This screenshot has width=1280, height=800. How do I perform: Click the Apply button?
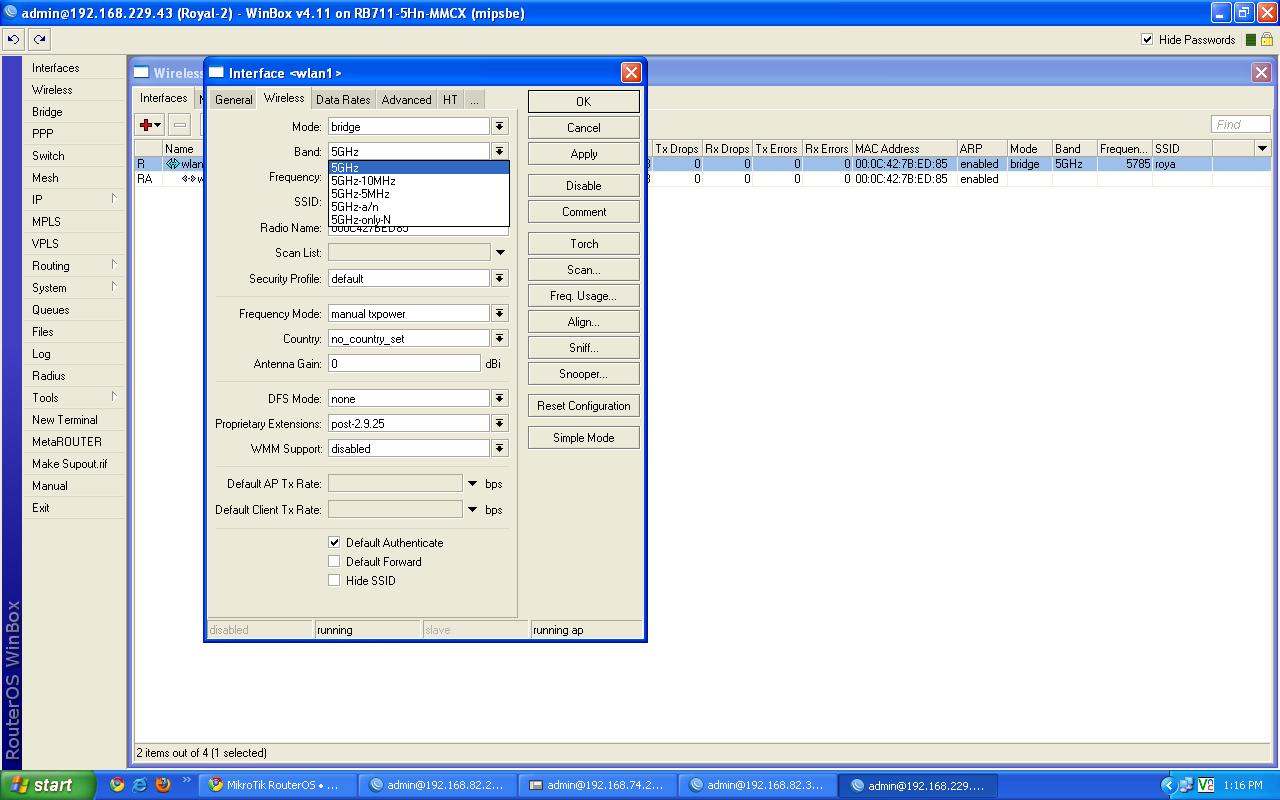[584, 154]
